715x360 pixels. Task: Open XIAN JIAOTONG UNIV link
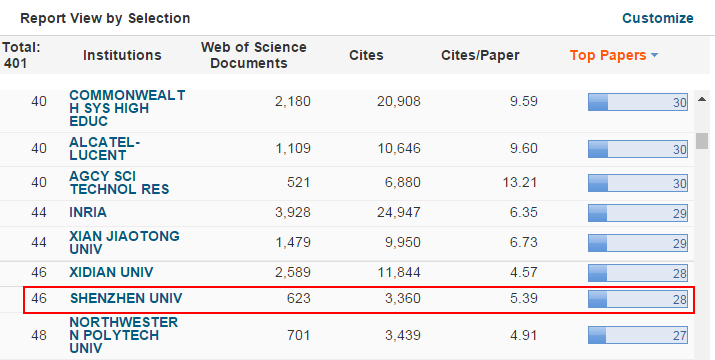[124, 242]
